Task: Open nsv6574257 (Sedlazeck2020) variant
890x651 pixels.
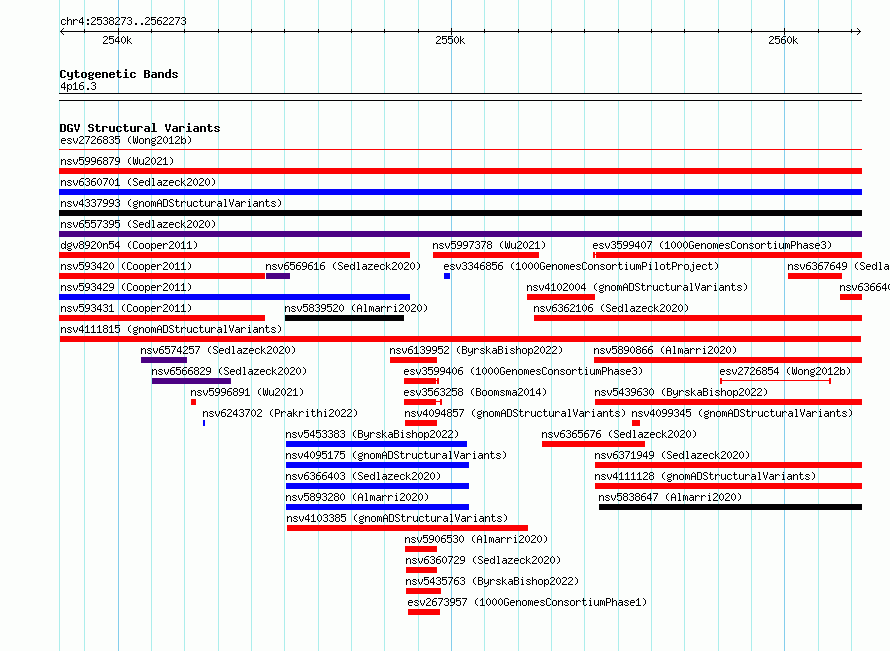Action: pos(218,350)
